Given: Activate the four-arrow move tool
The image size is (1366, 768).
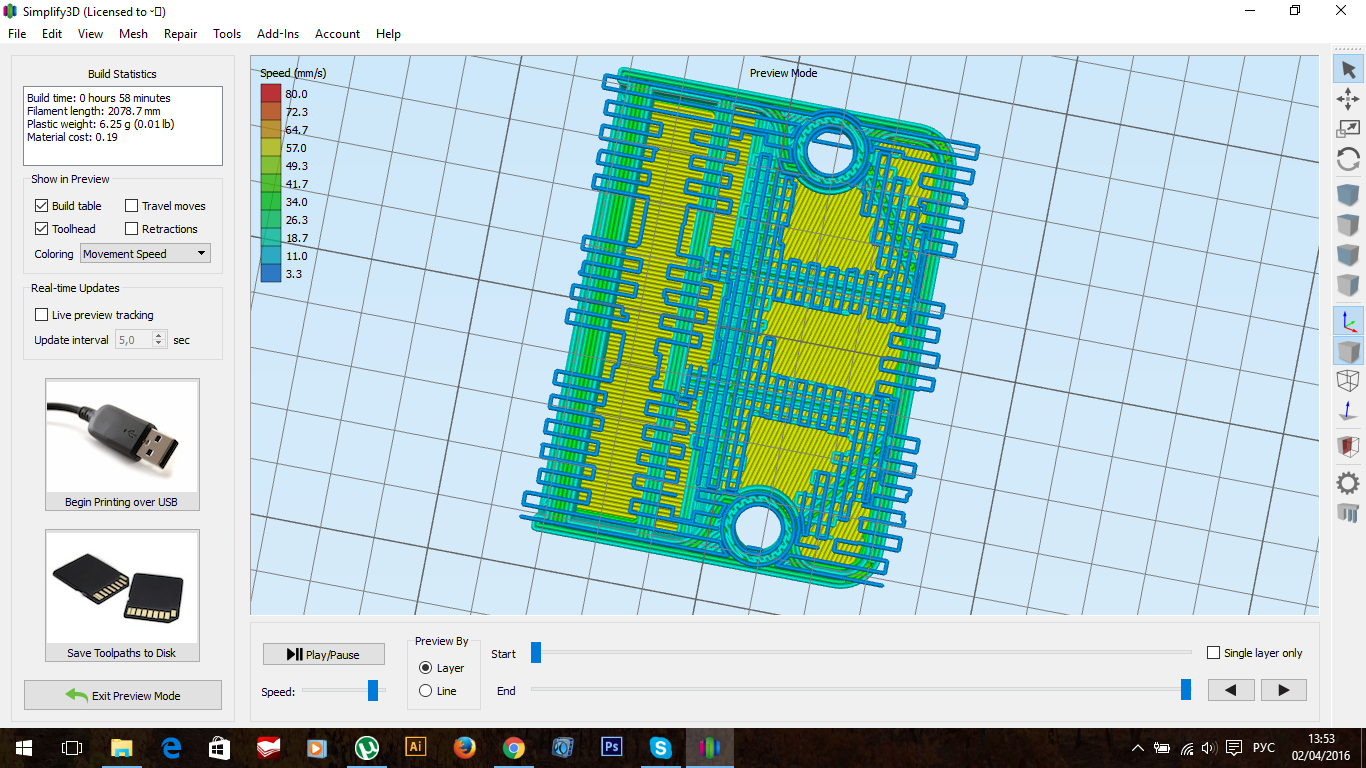Looking at the screenshot, I should point(1348,98).
